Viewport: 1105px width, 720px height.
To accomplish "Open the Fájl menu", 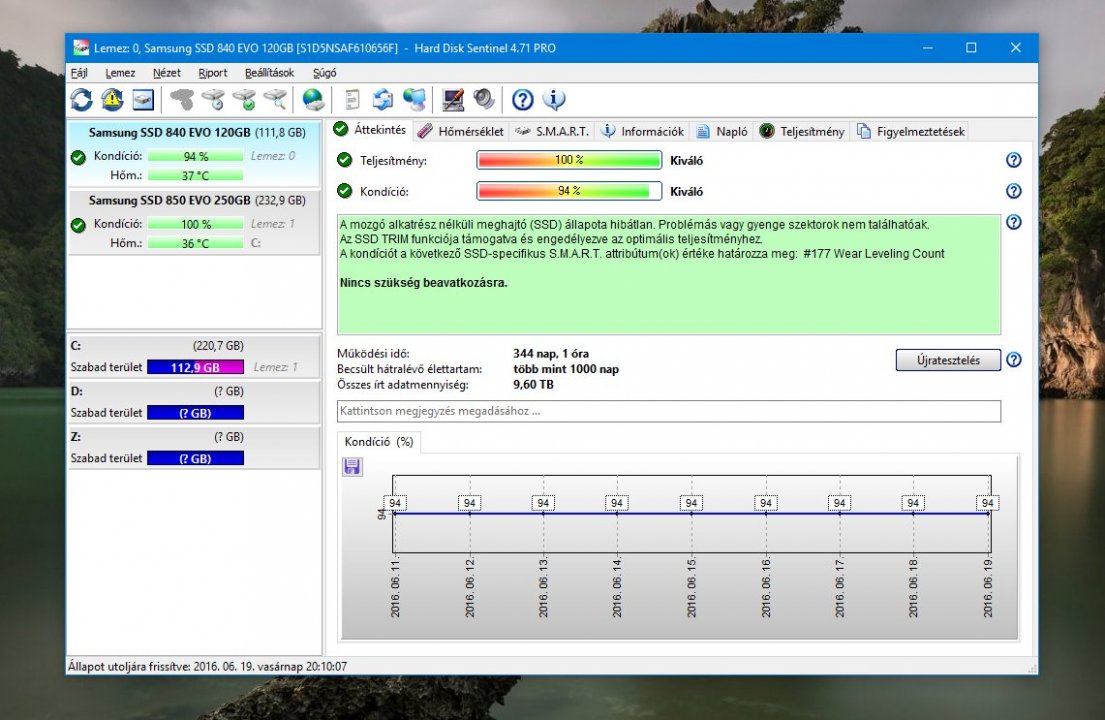I will (79, 73).
